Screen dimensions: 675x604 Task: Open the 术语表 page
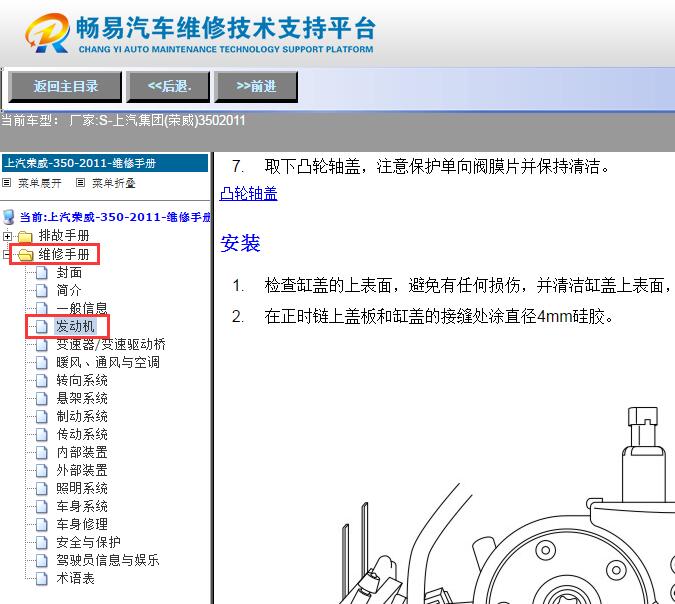pyautogui.click(x=75, y=578)
